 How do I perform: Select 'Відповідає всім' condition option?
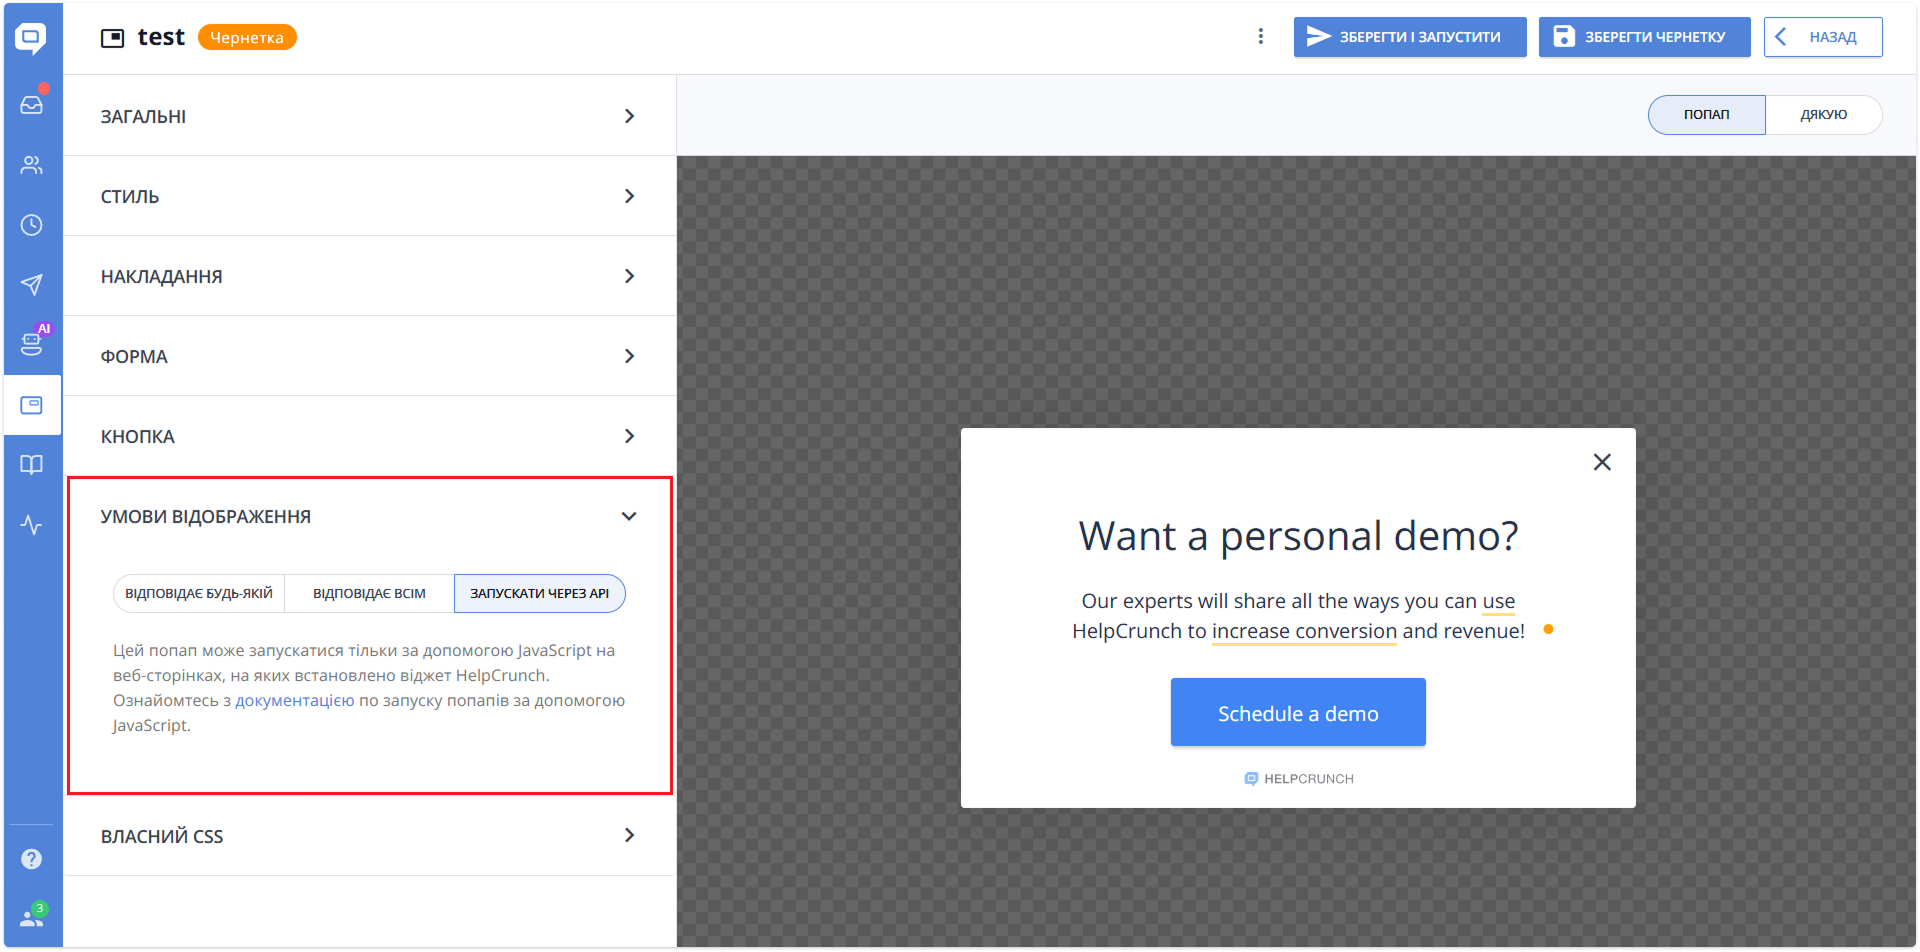pyautogui.click(x=369, y=594)
